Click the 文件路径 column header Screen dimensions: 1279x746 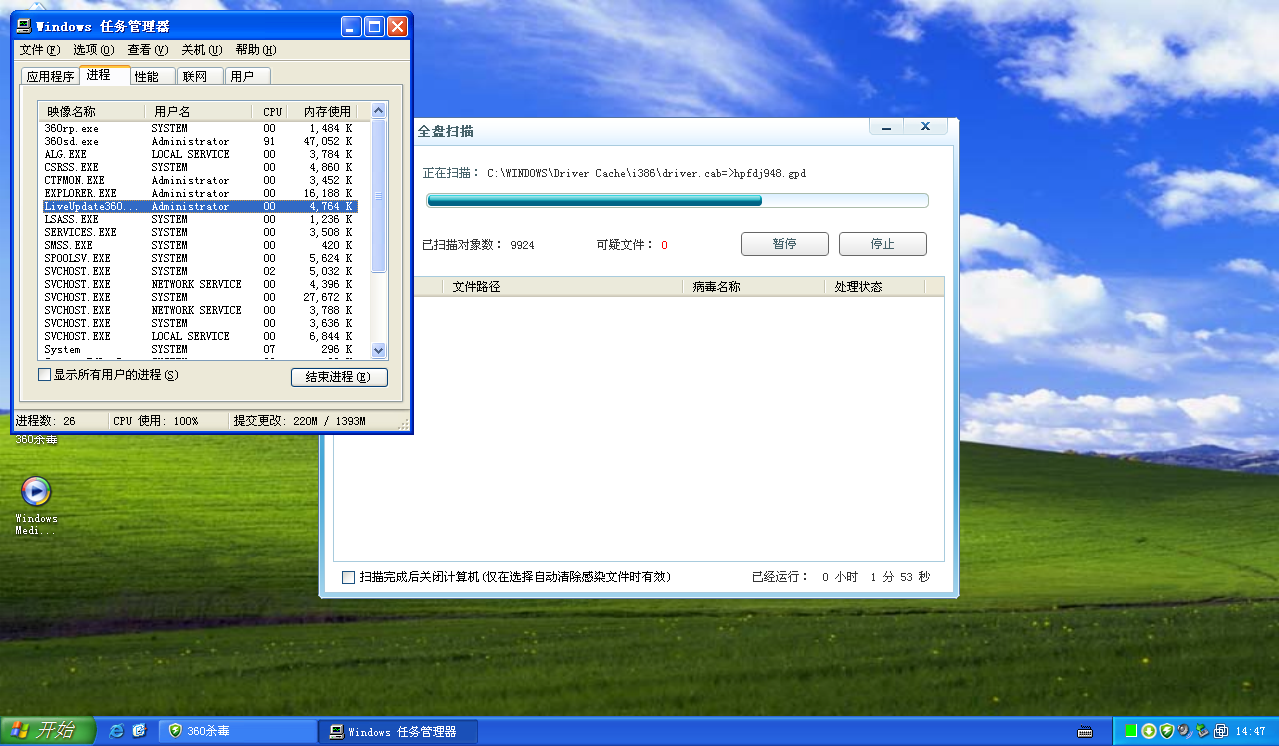[x=562, y=286]
